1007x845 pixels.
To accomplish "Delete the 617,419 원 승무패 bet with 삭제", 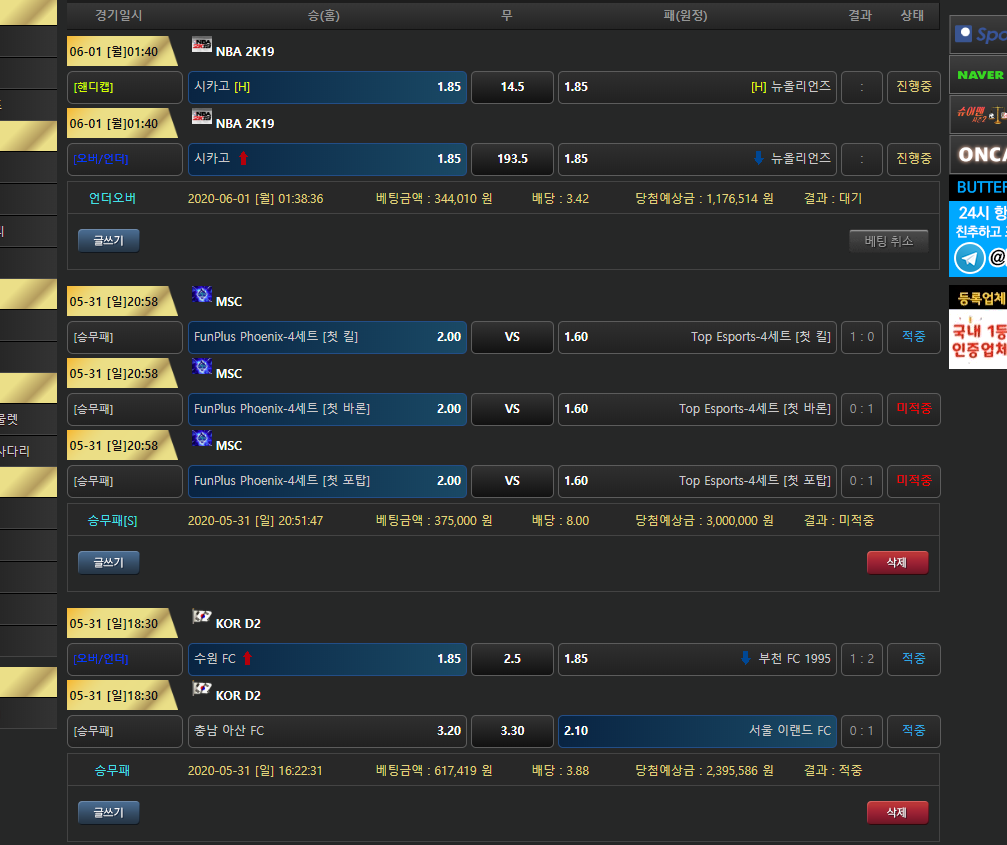I will (x=897, y=812).
